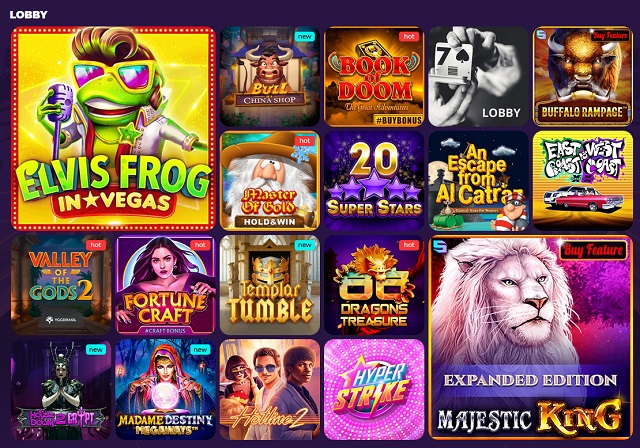Screen dimensions: 640x448
Task: Launch Master of Gold Hold&Win
Action: (x=270, y=181)
